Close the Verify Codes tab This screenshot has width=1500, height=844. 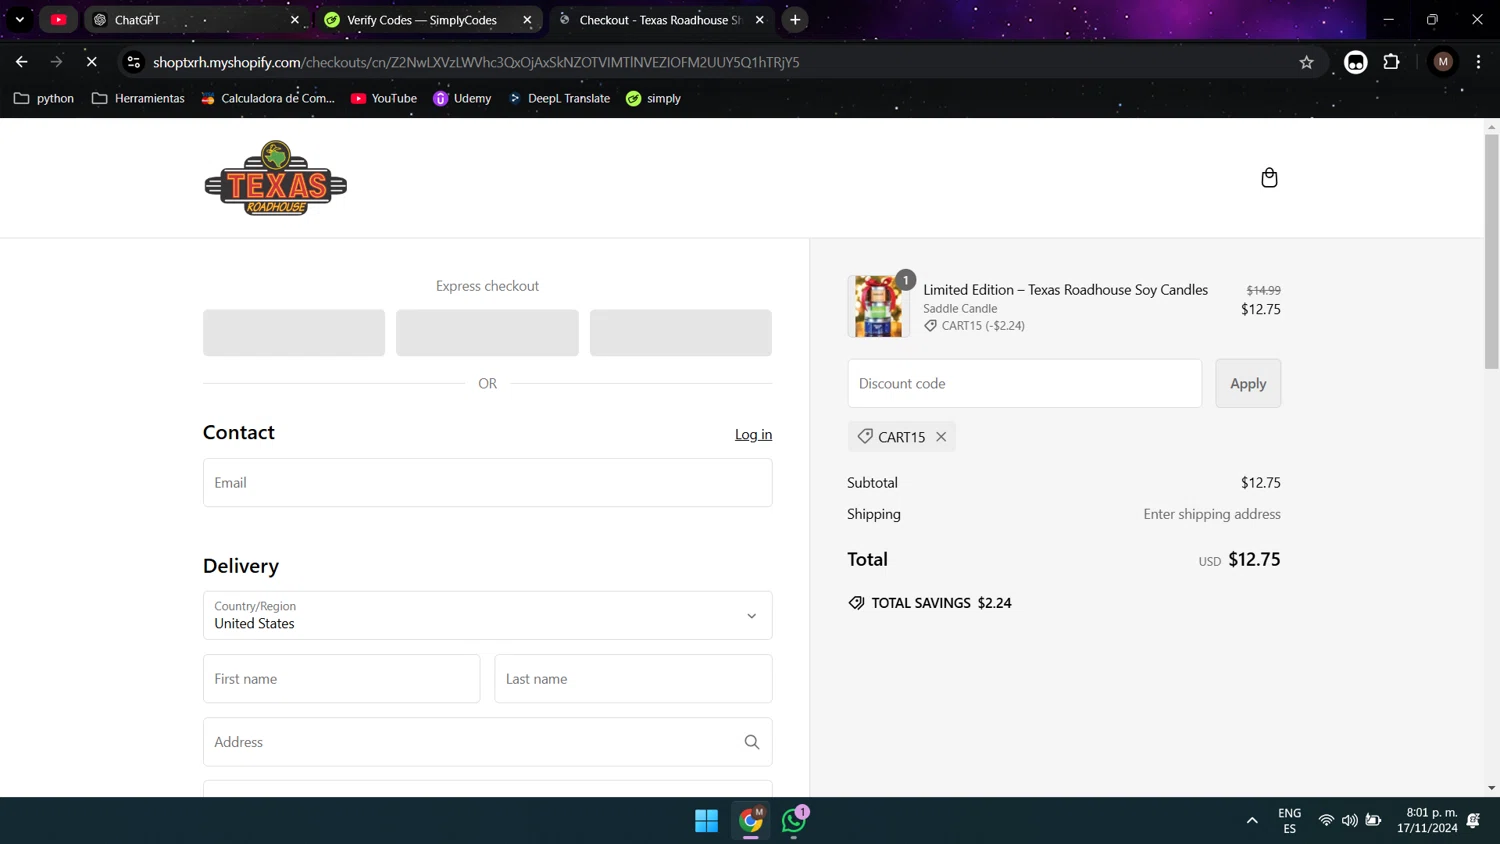pos(527,20)
